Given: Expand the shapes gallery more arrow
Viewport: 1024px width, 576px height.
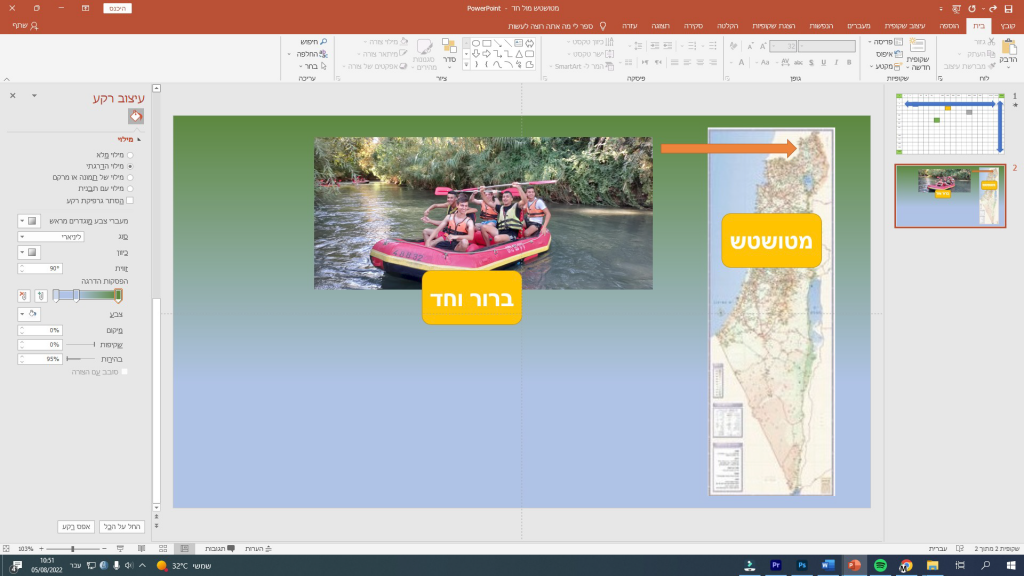Looking at the screenshot, I should [466, 65].
